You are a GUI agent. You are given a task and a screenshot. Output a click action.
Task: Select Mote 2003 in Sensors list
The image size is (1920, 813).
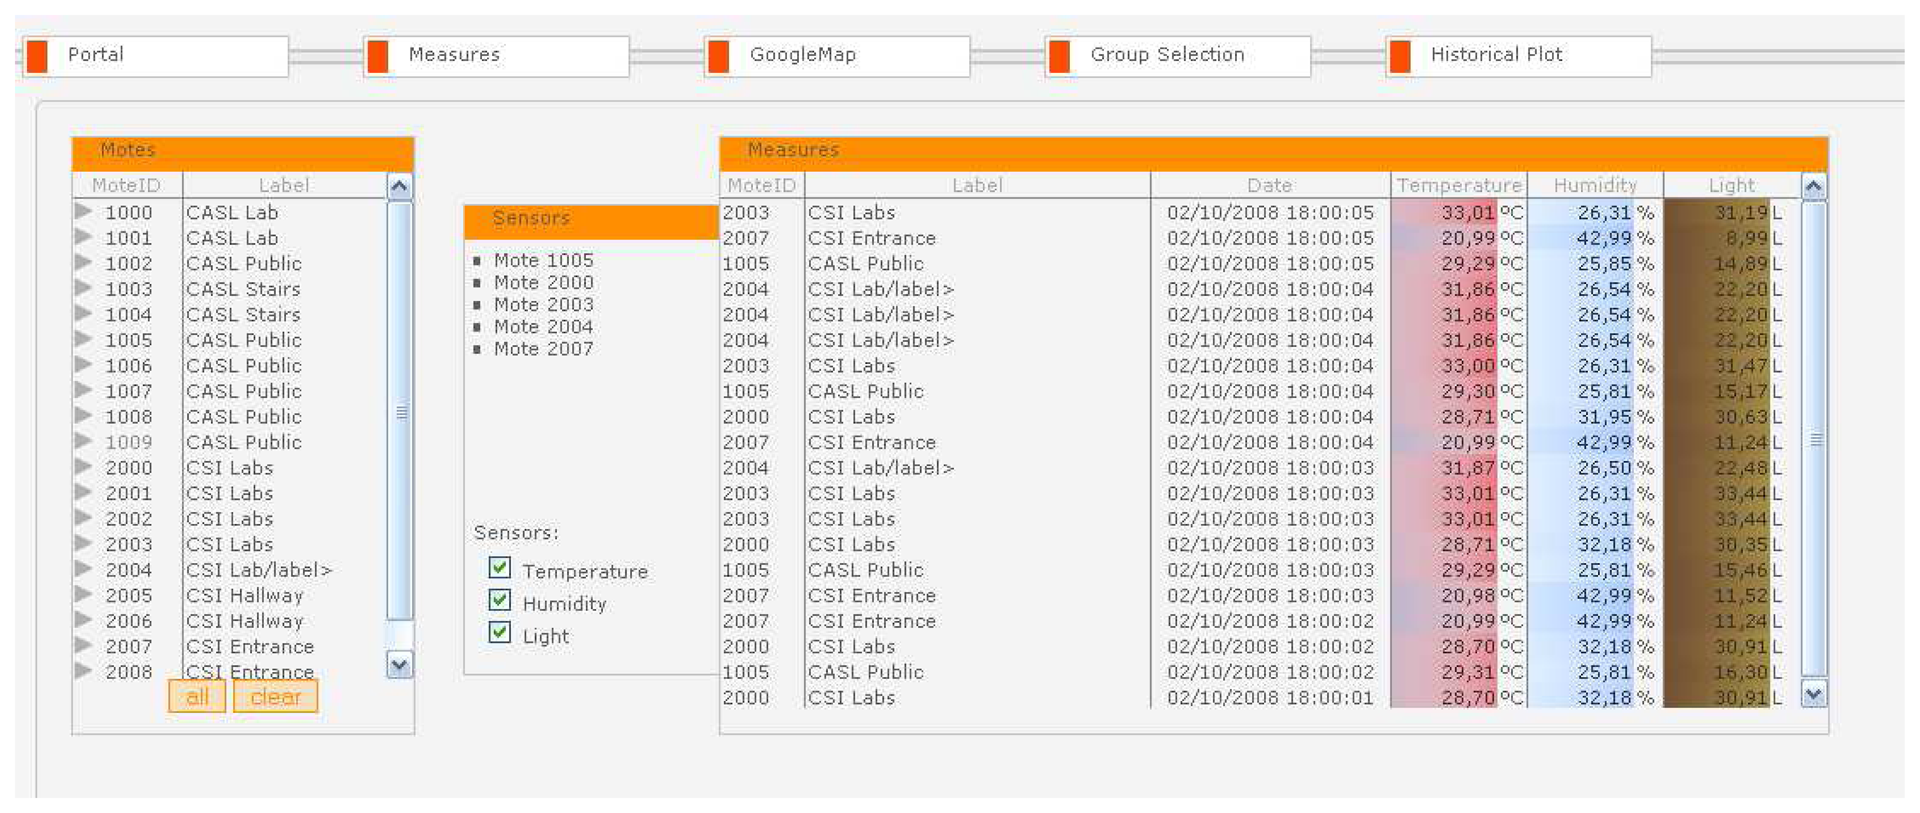pos(543,304)
